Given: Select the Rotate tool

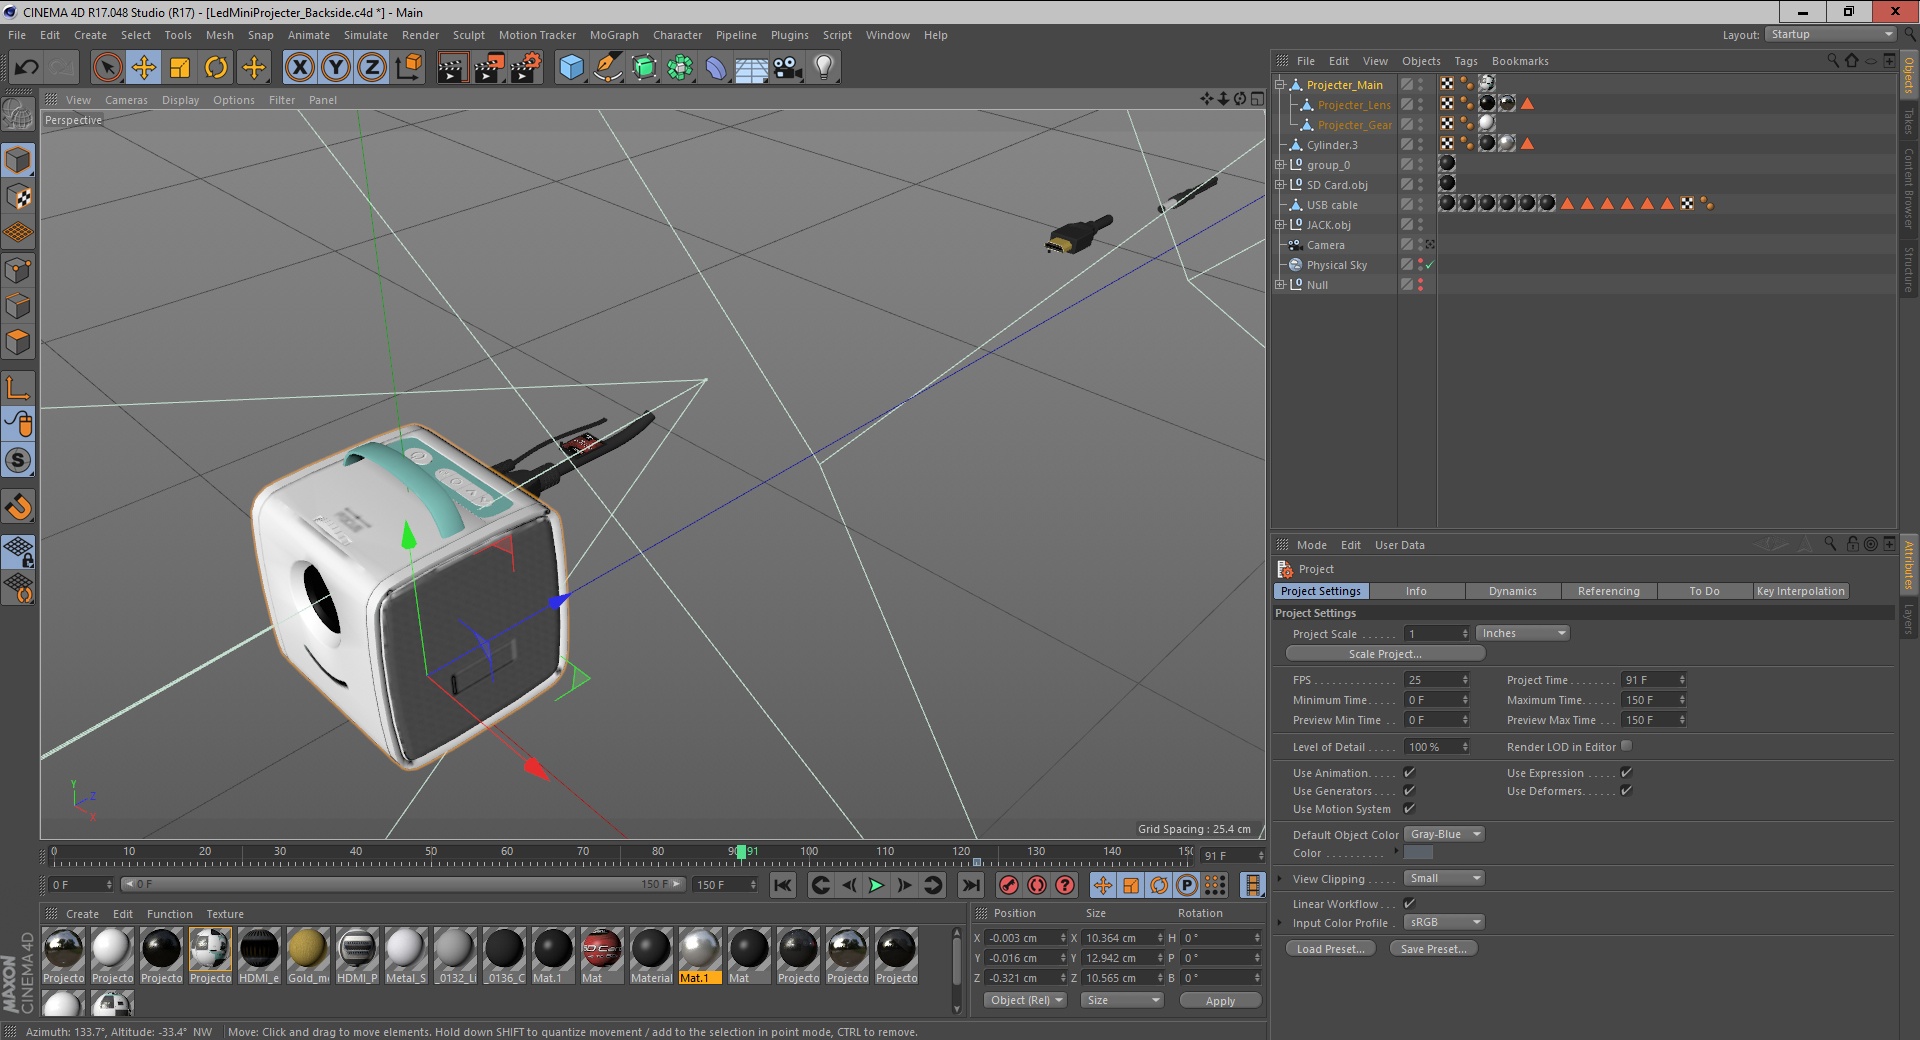Looking at the screenshot, I should pyautogui.click(x=216, y=68).
